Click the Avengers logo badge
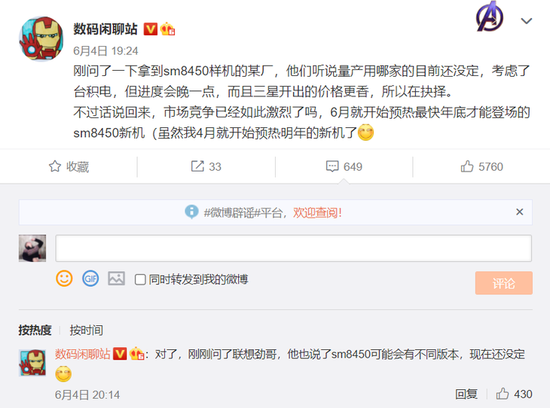 489,16
